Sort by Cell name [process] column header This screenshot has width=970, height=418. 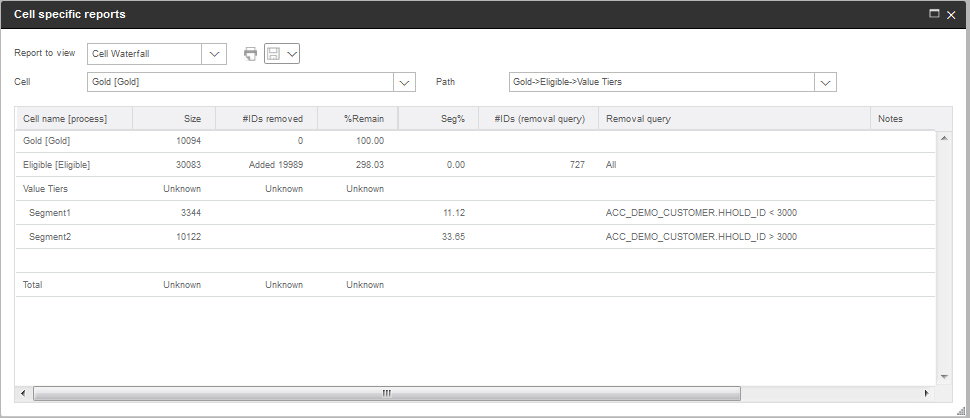[x=74, y=119]
